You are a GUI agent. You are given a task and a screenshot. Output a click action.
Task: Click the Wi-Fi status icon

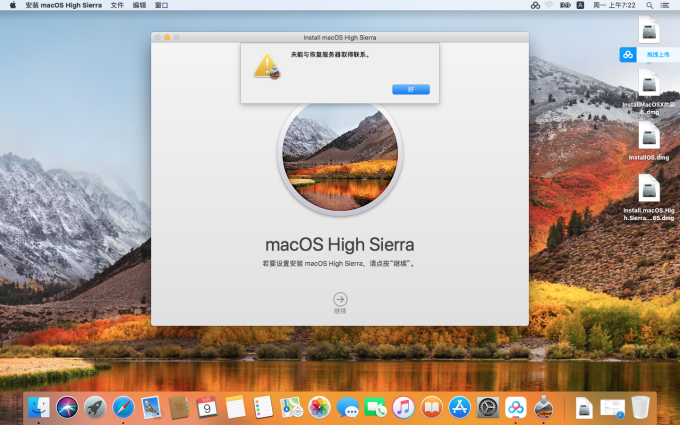pos(549,5)
